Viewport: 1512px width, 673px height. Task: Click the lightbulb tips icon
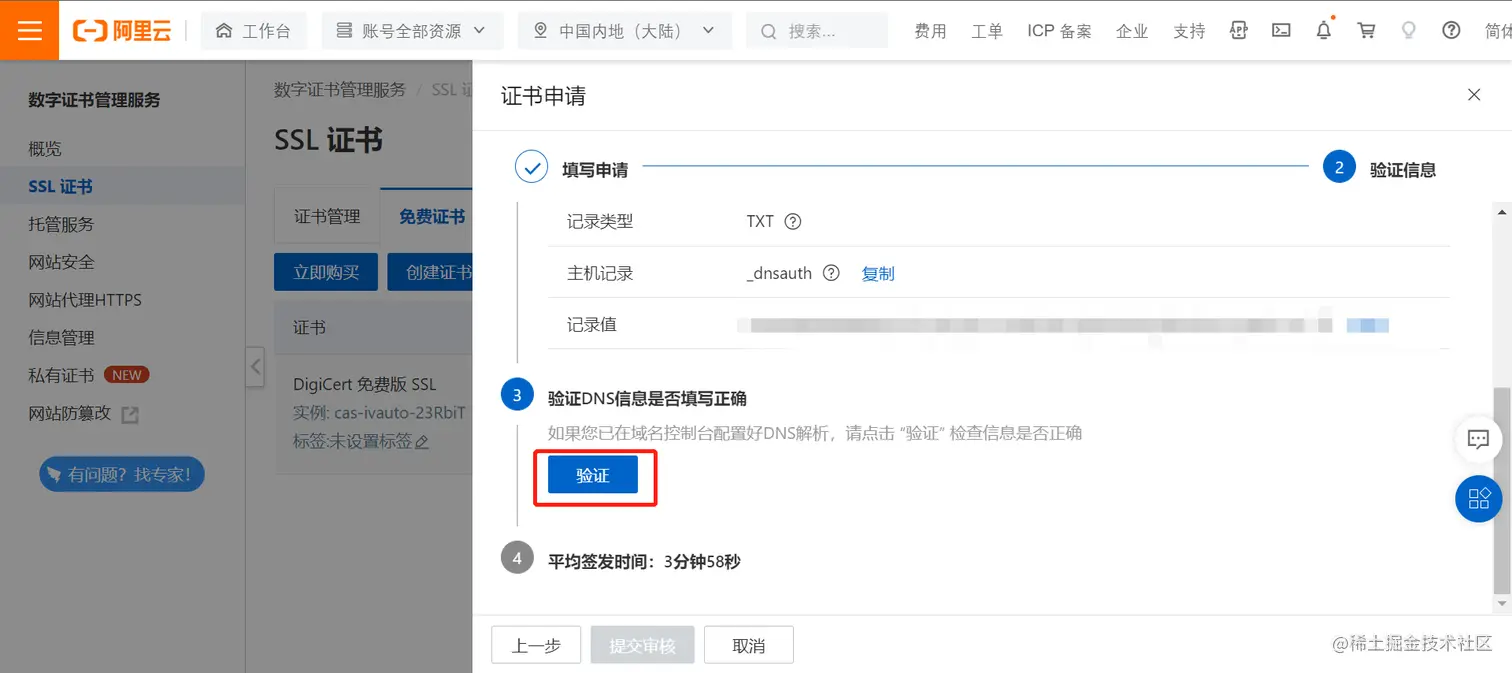[x=1409, y=30]
